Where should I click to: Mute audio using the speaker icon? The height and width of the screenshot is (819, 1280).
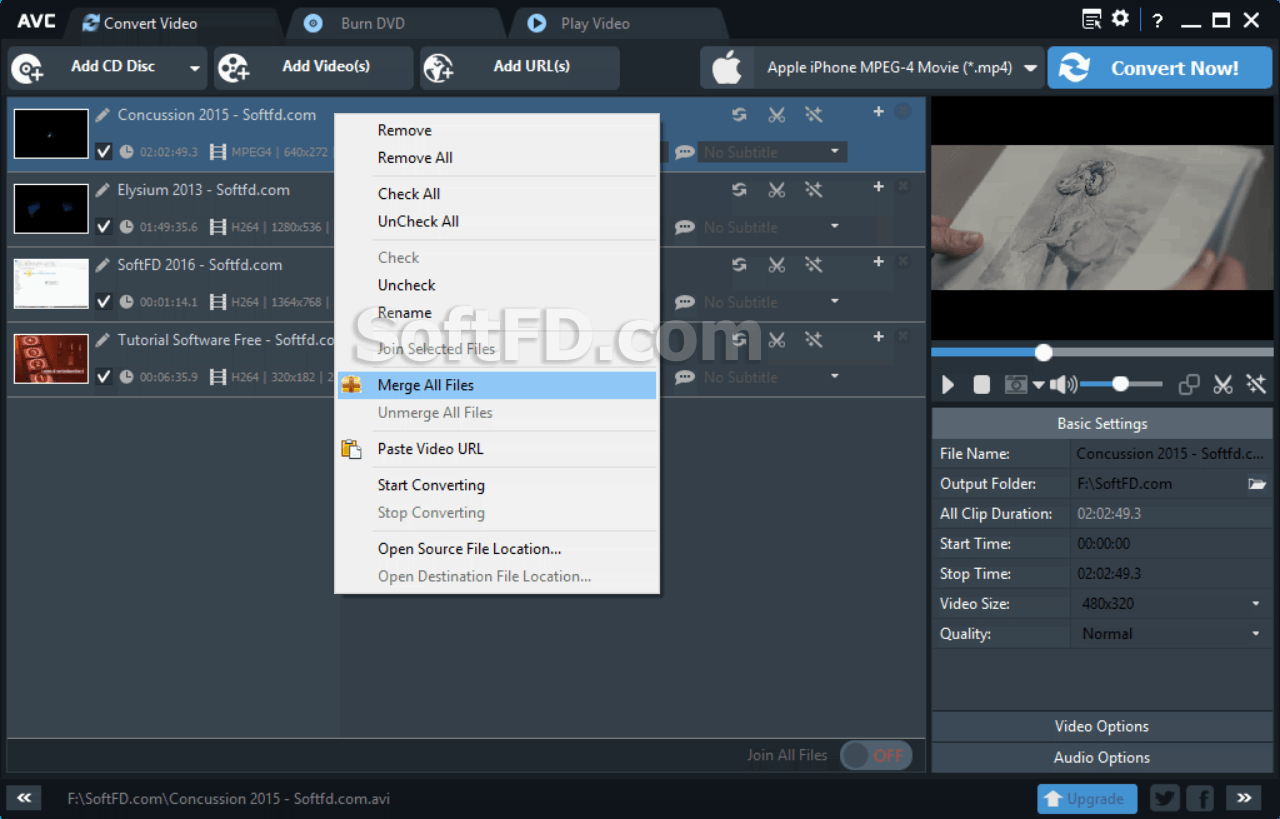click(x=1063, y=385)
